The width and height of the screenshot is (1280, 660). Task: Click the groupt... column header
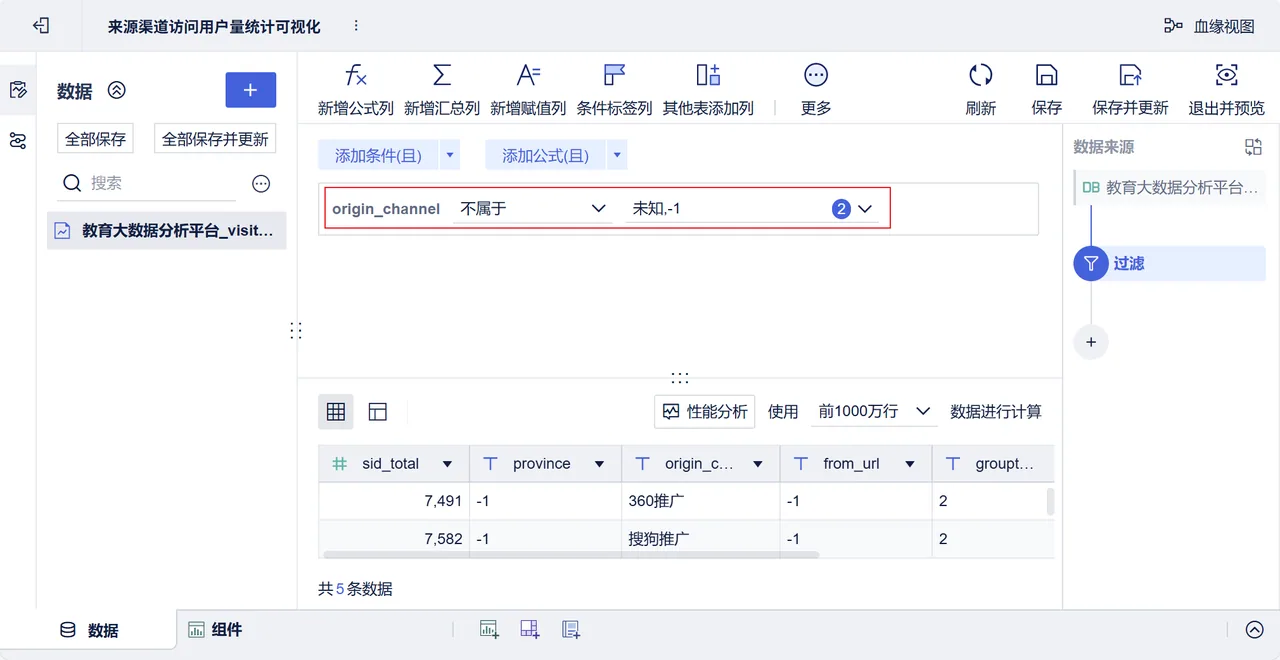(993, 464)
